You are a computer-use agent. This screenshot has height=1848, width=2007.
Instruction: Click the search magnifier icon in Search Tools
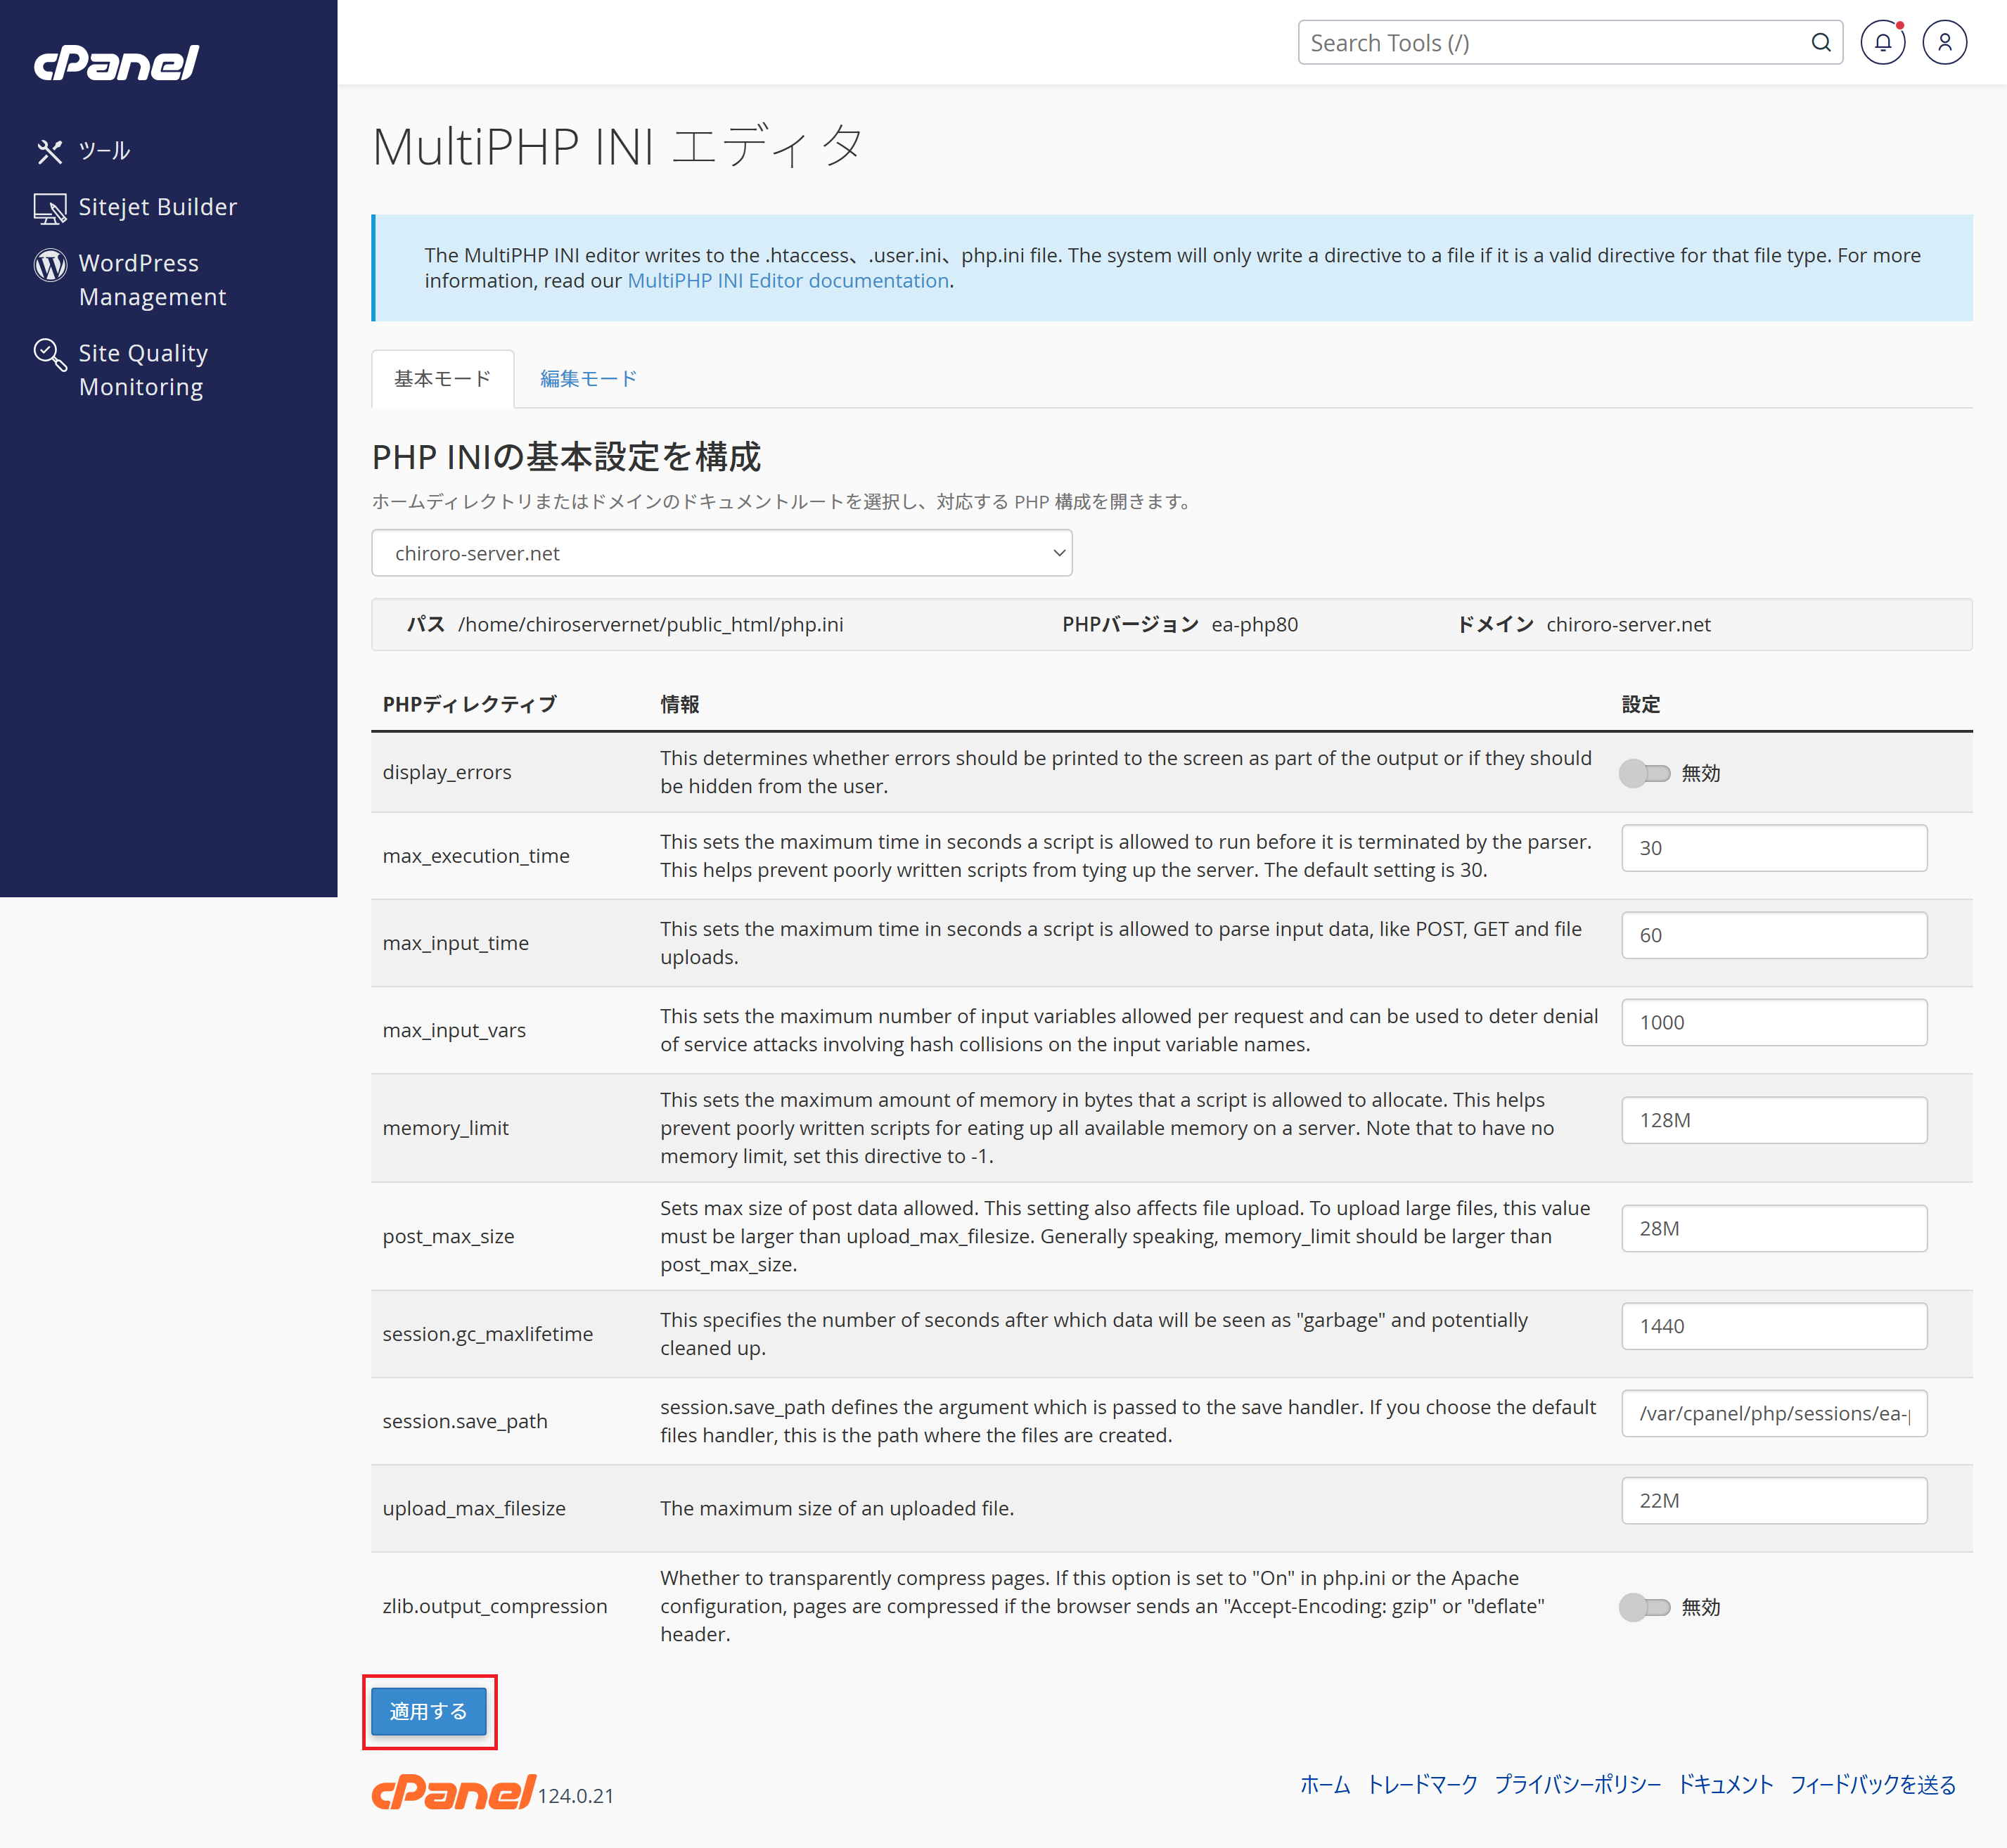click(1820, 43)
